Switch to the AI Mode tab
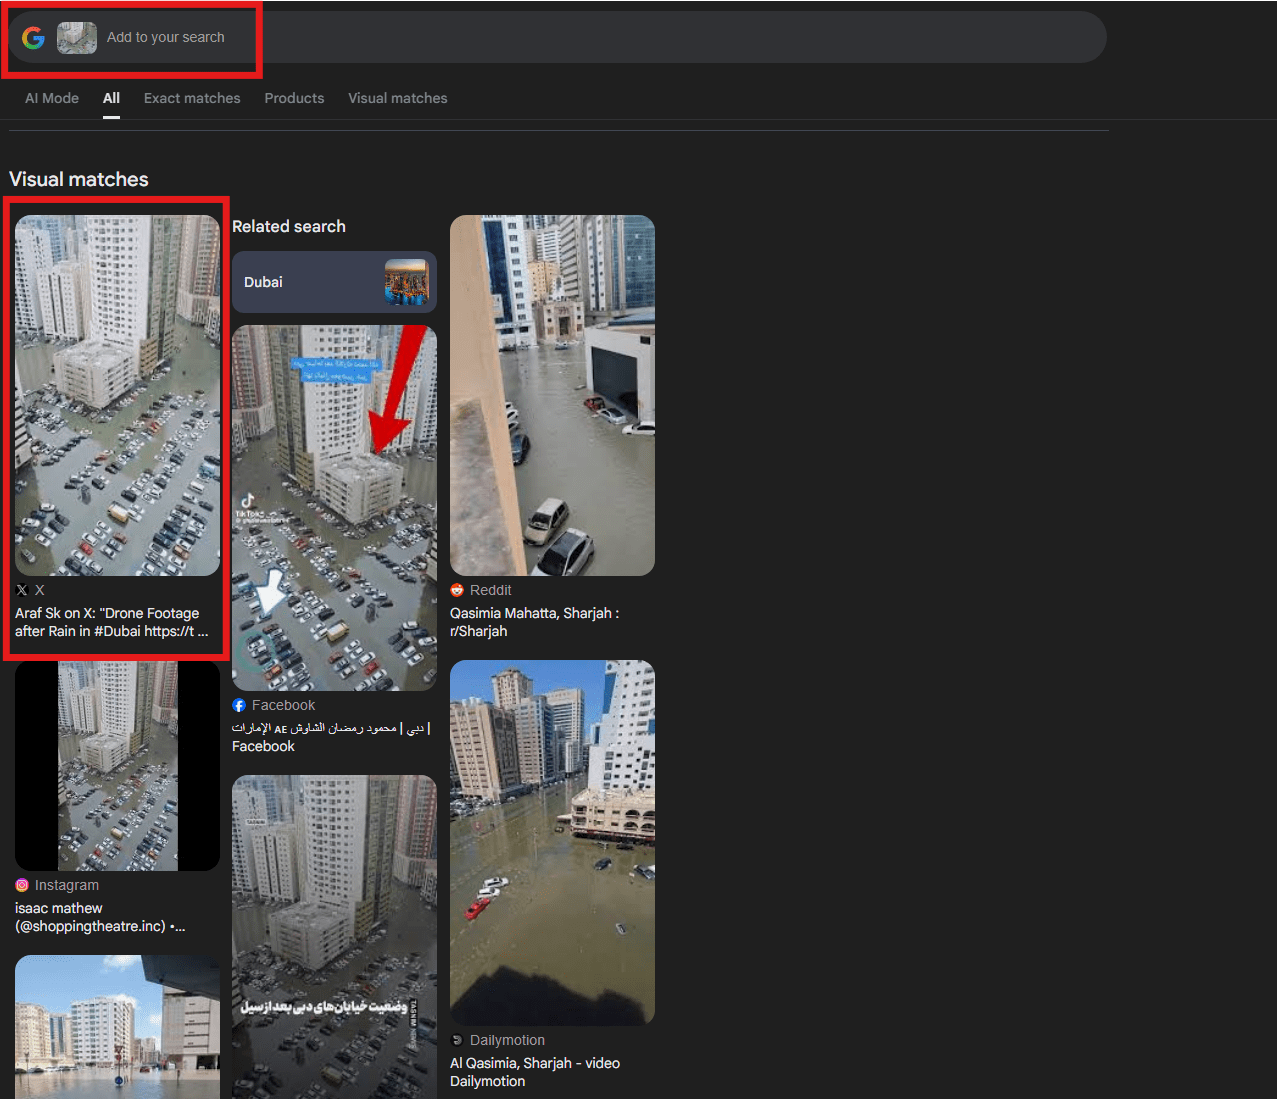 click(52, 98)
